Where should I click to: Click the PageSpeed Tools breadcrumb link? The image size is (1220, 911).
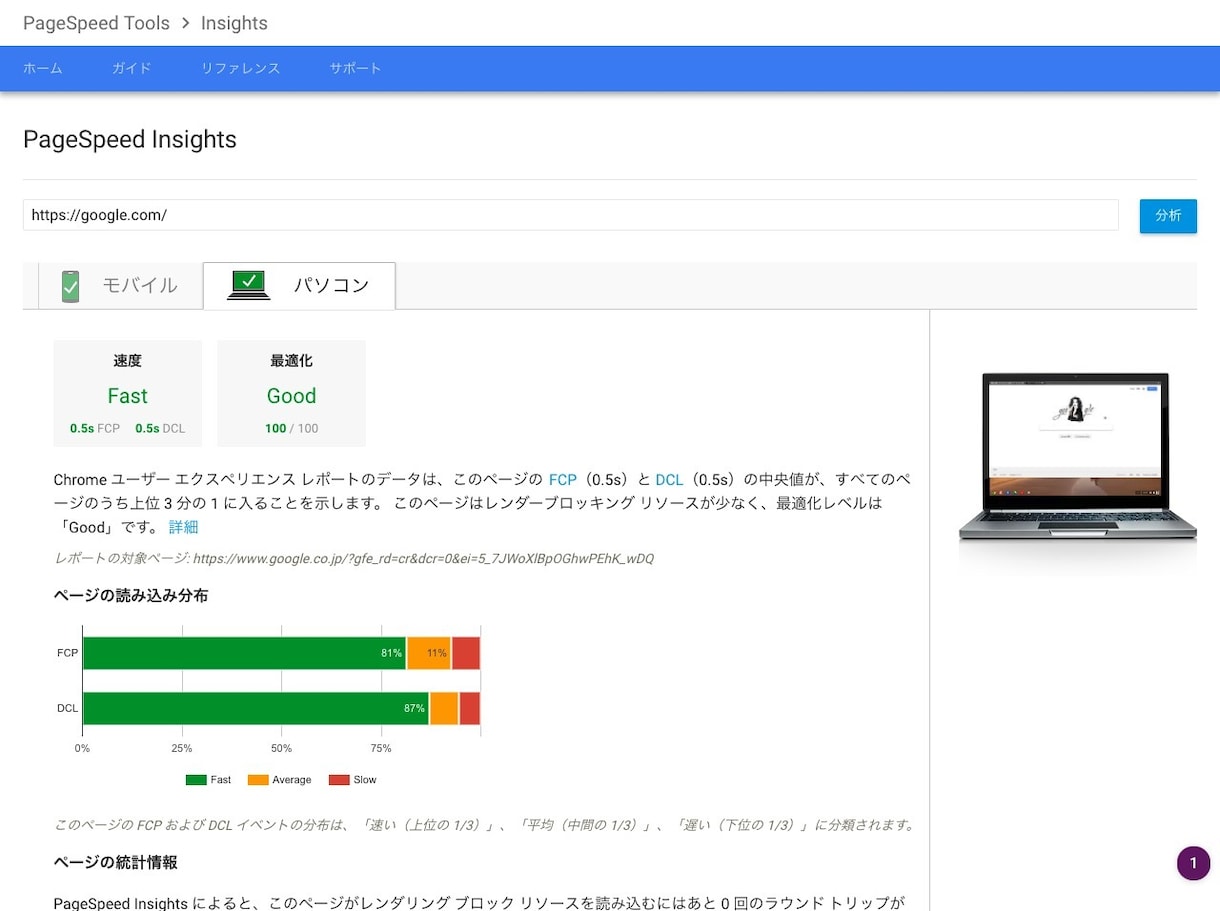click(x=96, y=23)
